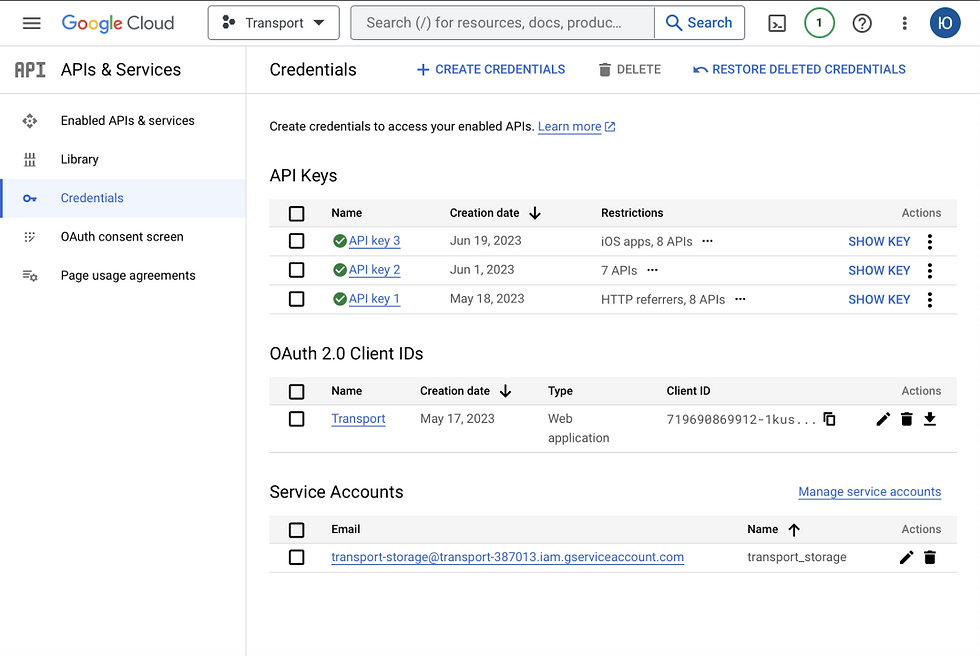Open the transport-storage service account email link
The width and height of the screenshot is (980, 656).
508,557
